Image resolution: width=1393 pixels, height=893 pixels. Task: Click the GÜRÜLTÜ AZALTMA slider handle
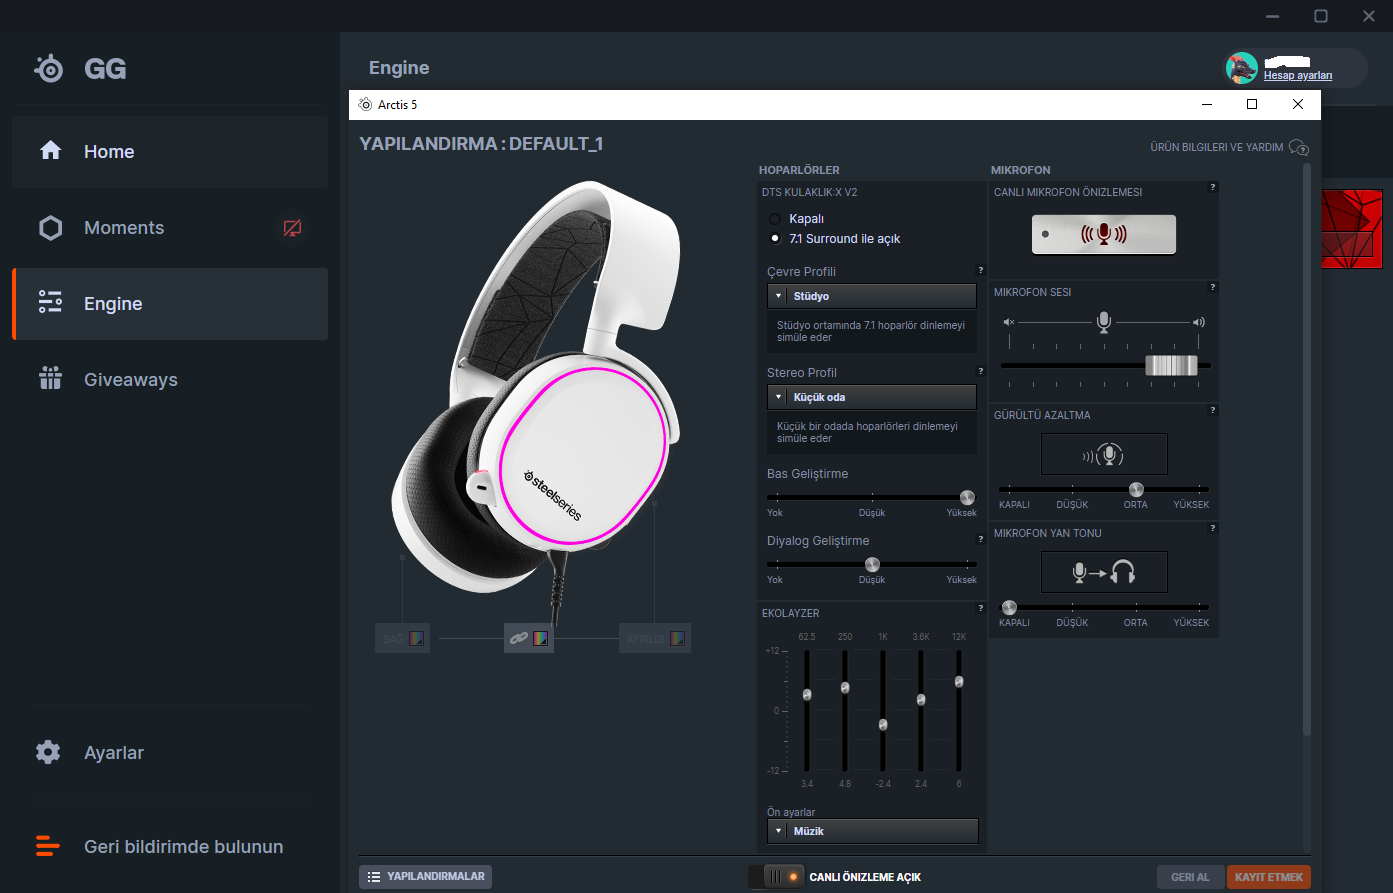point(1136,489)
